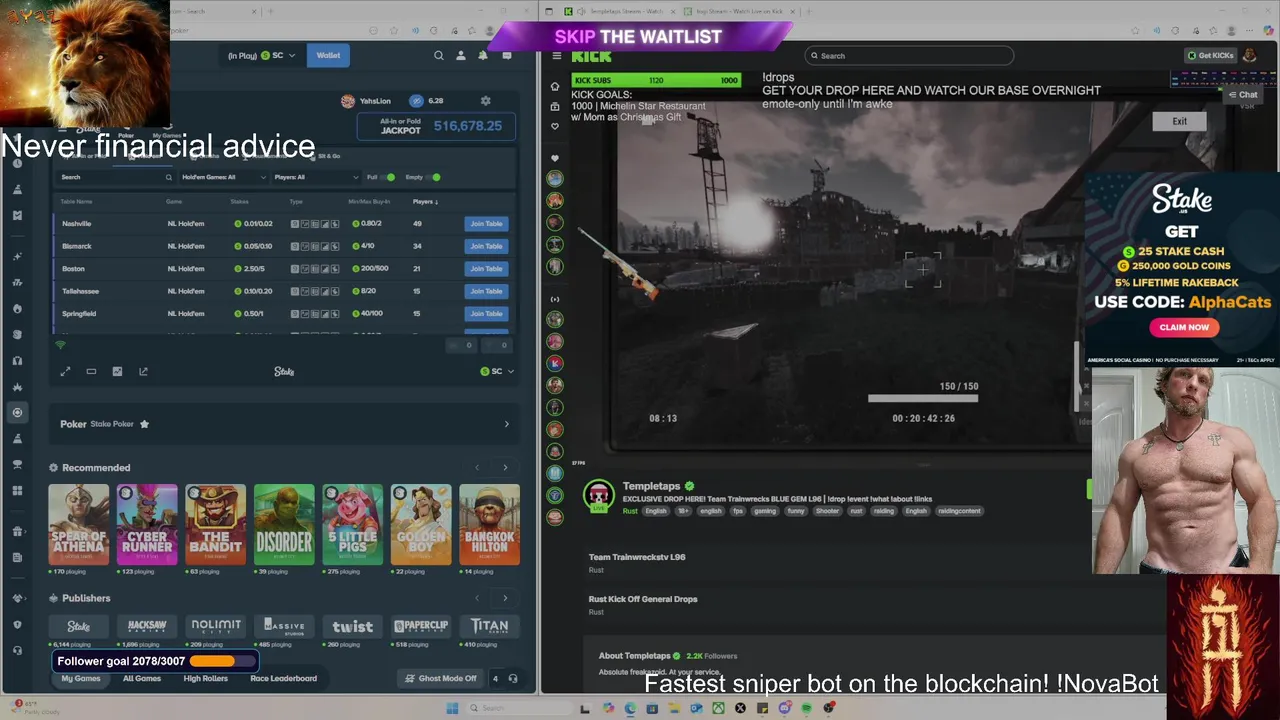Screen dimensions: 1280x720
Task: Click the Windows Start button on taskbar
Action: 452,708
